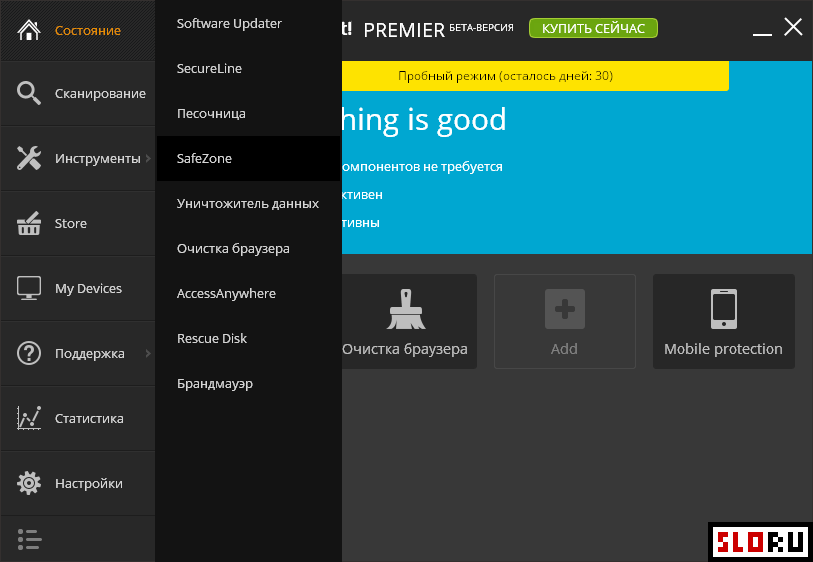Select highlighted SafeZone submenu entry
The width and height of the screenshot is (813, 562).
coord(248,159)
